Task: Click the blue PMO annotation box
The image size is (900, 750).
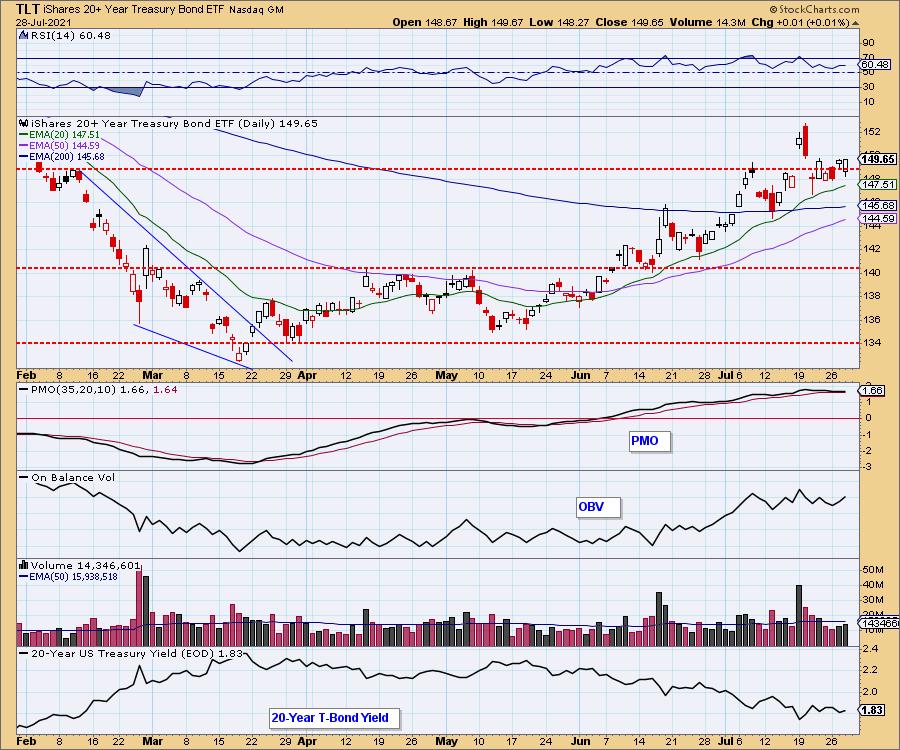Action: (x=649, y=441)
